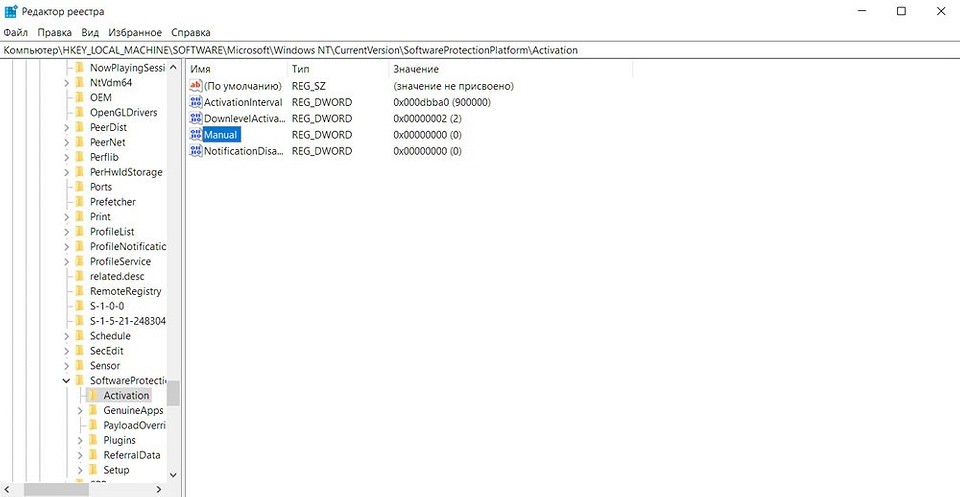Click the PeerDist folder icon
This screenshot has width=960, height=497.
(x=79, y=127)
